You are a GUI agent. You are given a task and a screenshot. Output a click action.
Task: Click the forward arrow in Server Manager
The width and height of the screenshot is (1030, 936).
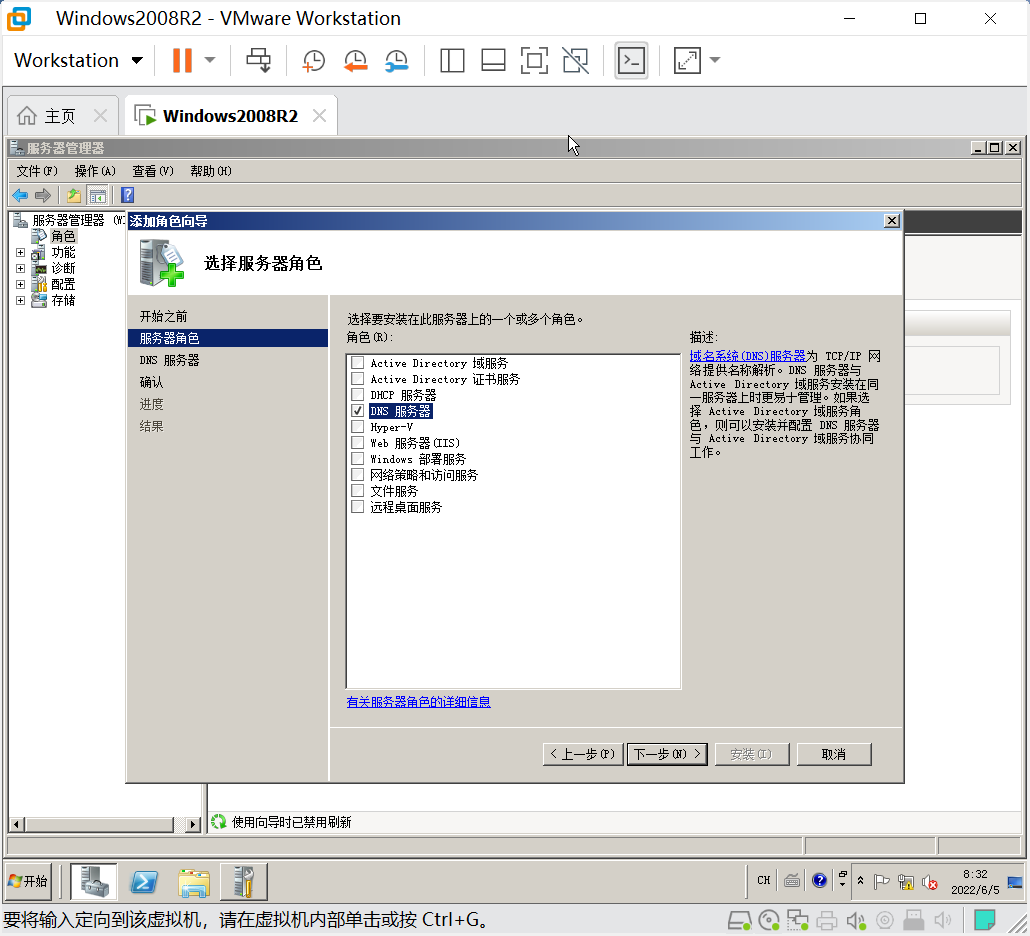pyautogui.click(x=43, y=195)
